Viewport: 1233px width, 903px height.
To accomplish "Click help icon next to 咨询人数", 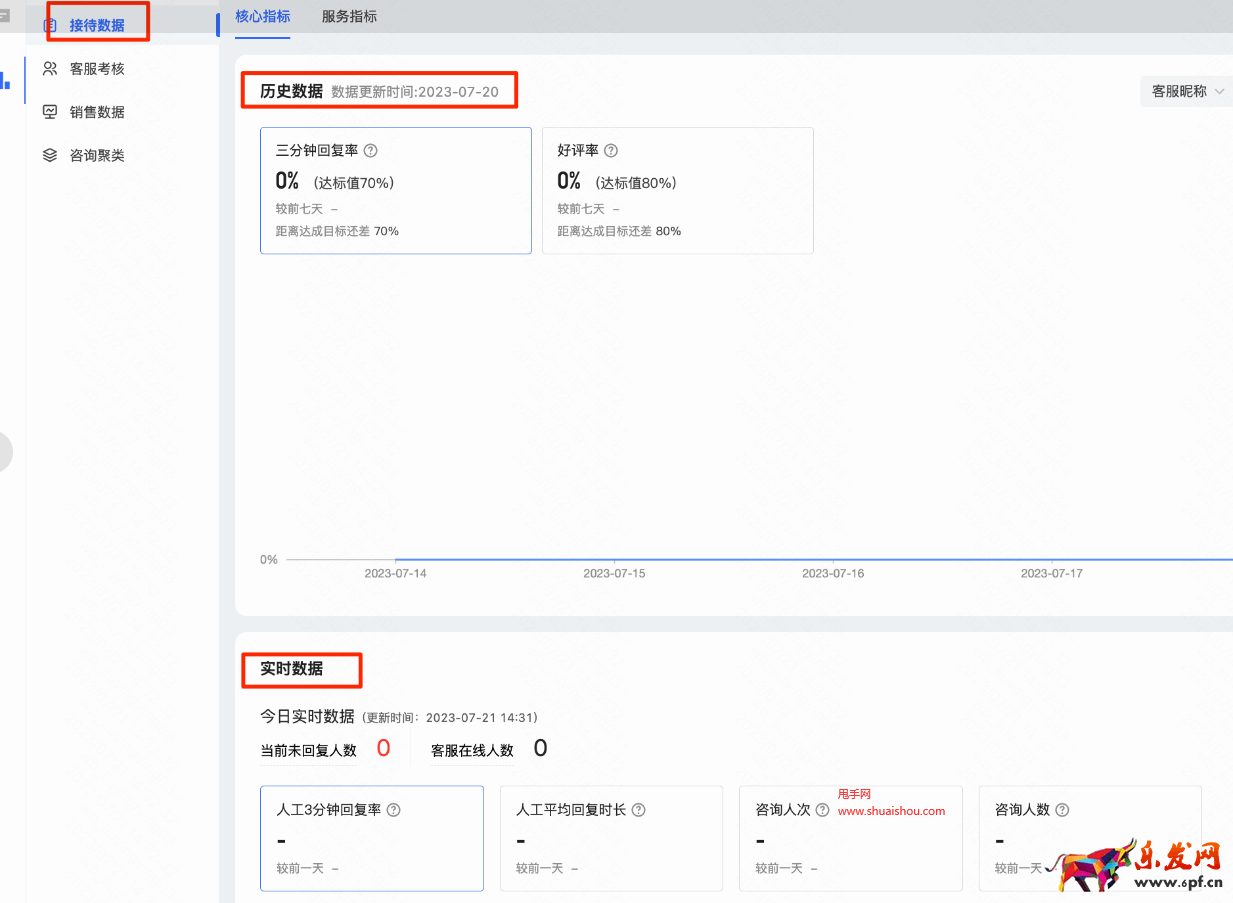I will [x=1062, y=810].
